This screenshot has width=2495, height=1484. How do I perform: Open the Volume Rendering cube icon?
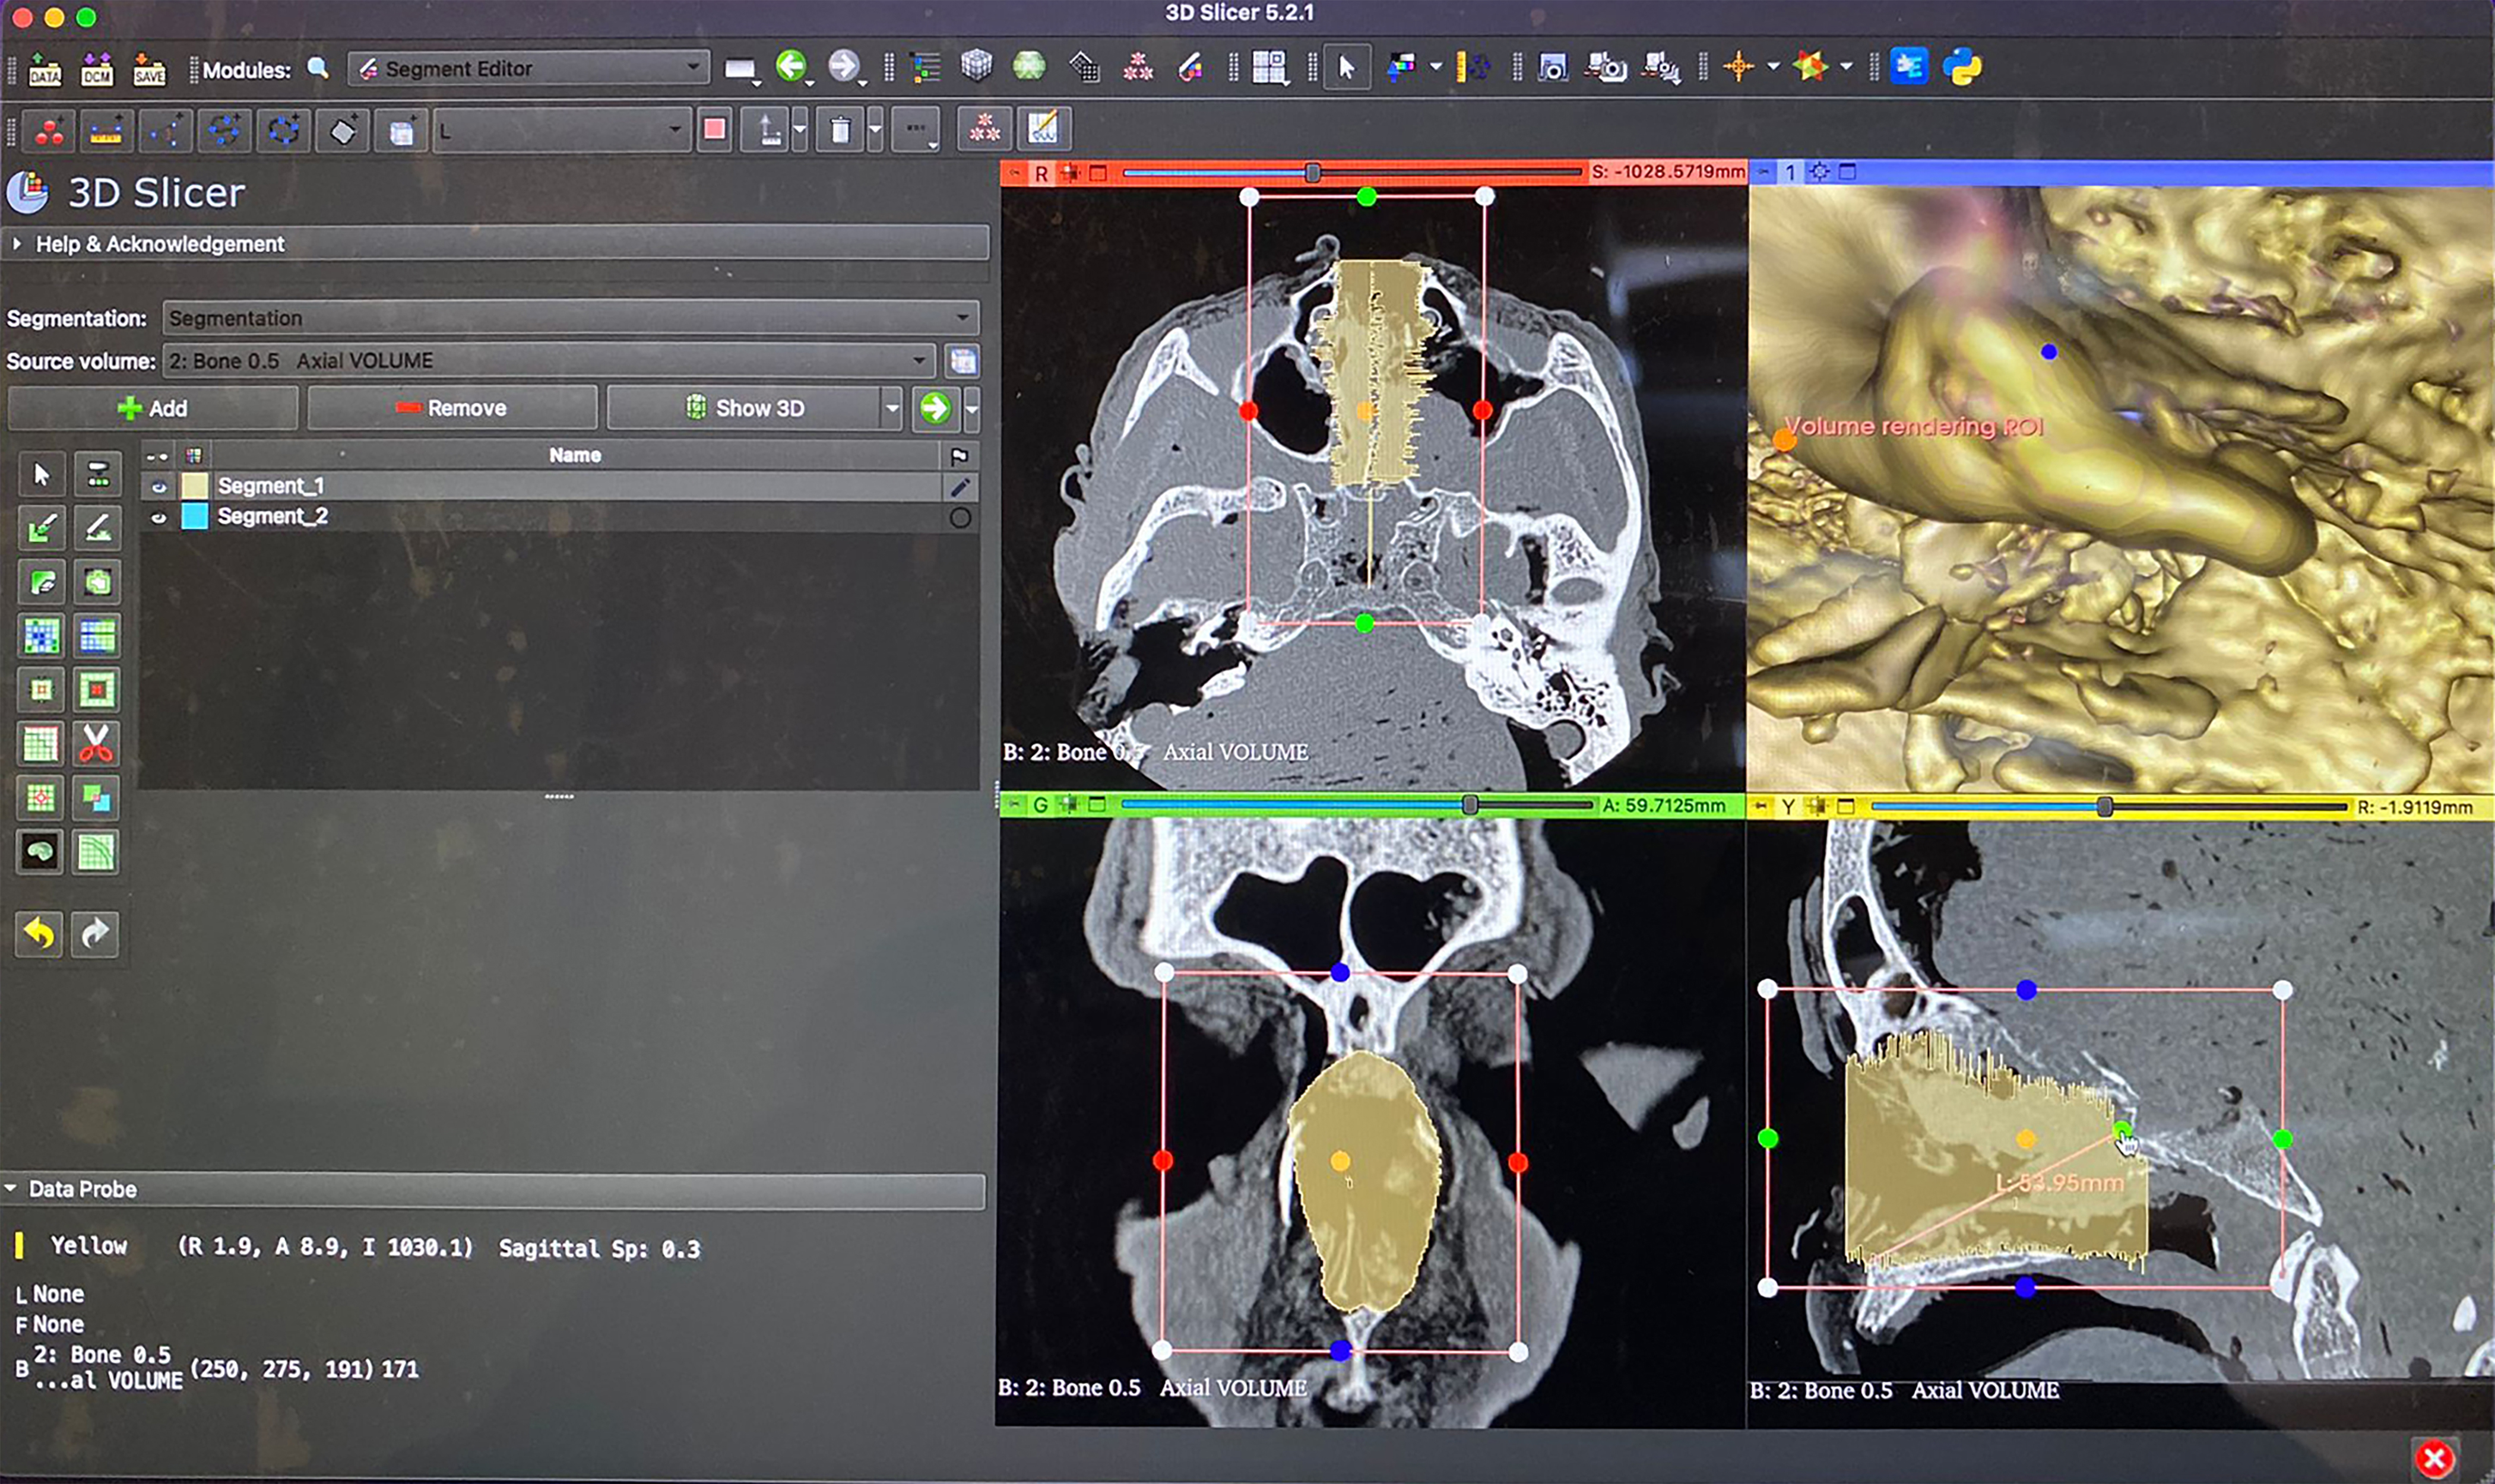[976, 67]
